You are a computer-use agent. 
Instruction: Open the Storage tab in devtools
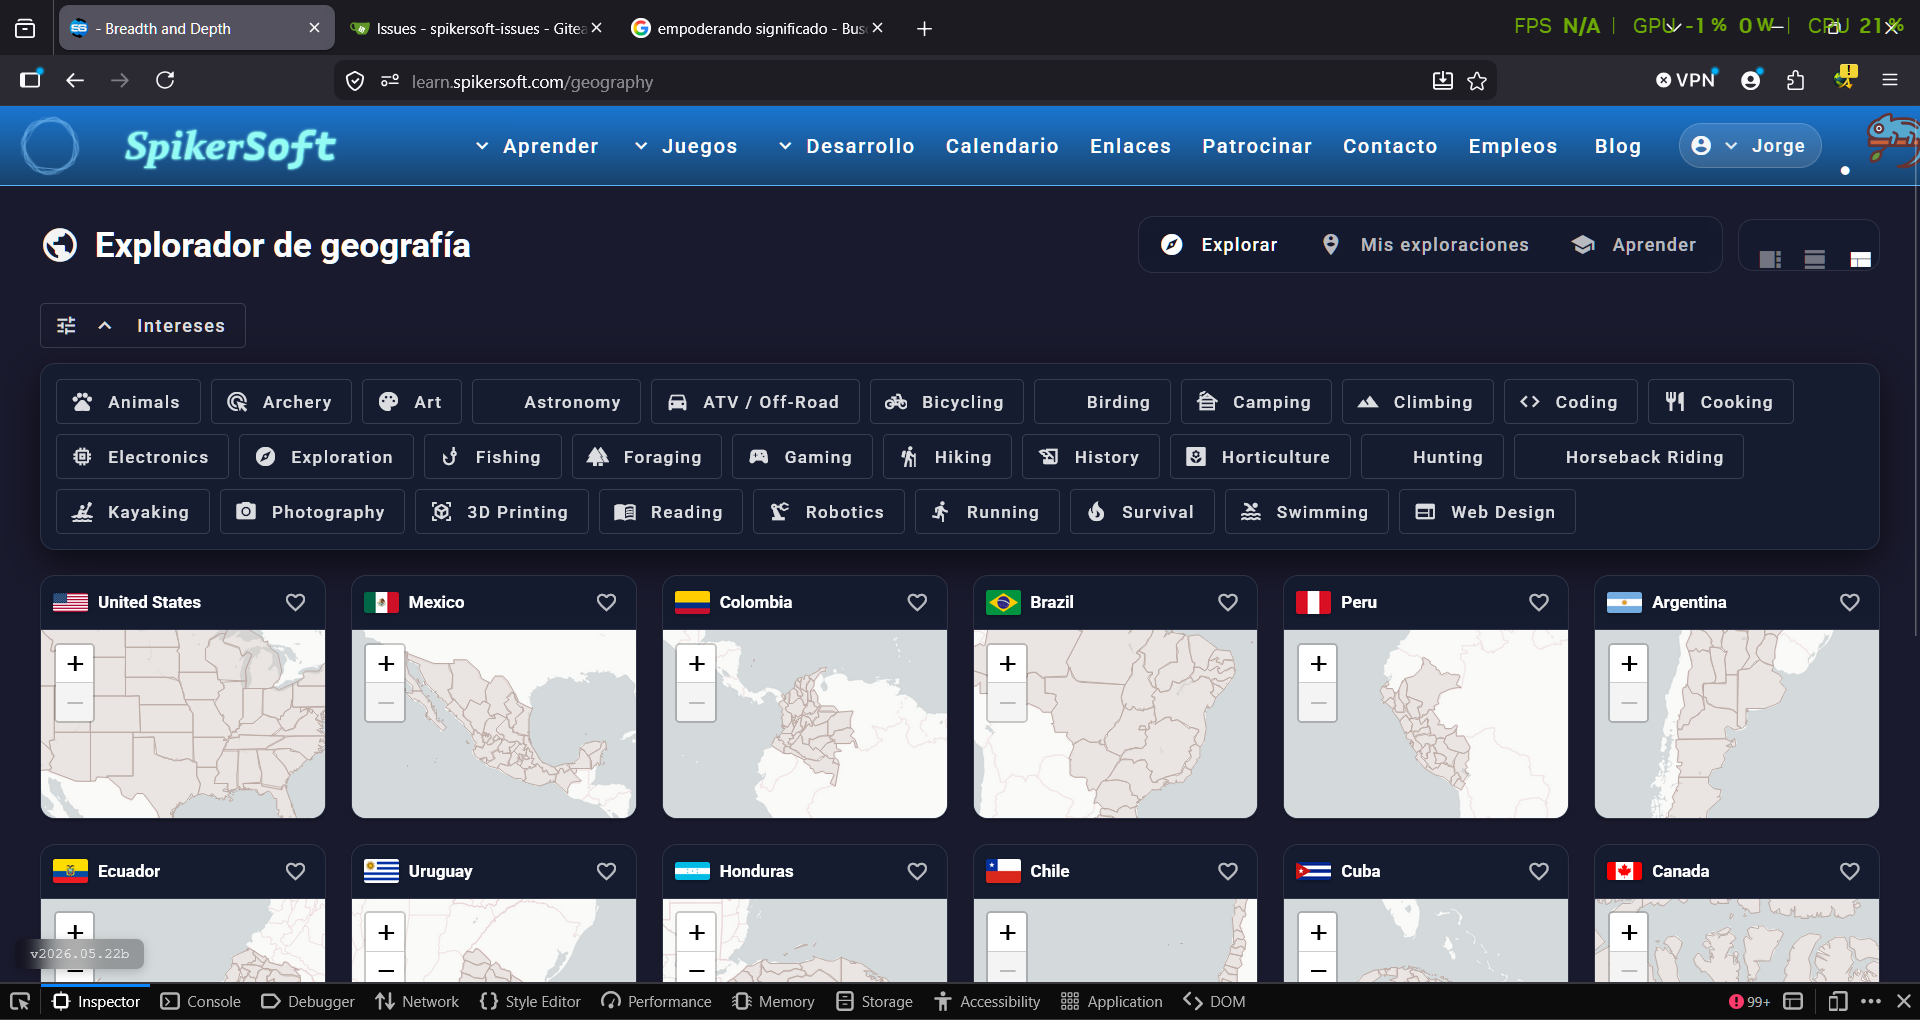875,1001
